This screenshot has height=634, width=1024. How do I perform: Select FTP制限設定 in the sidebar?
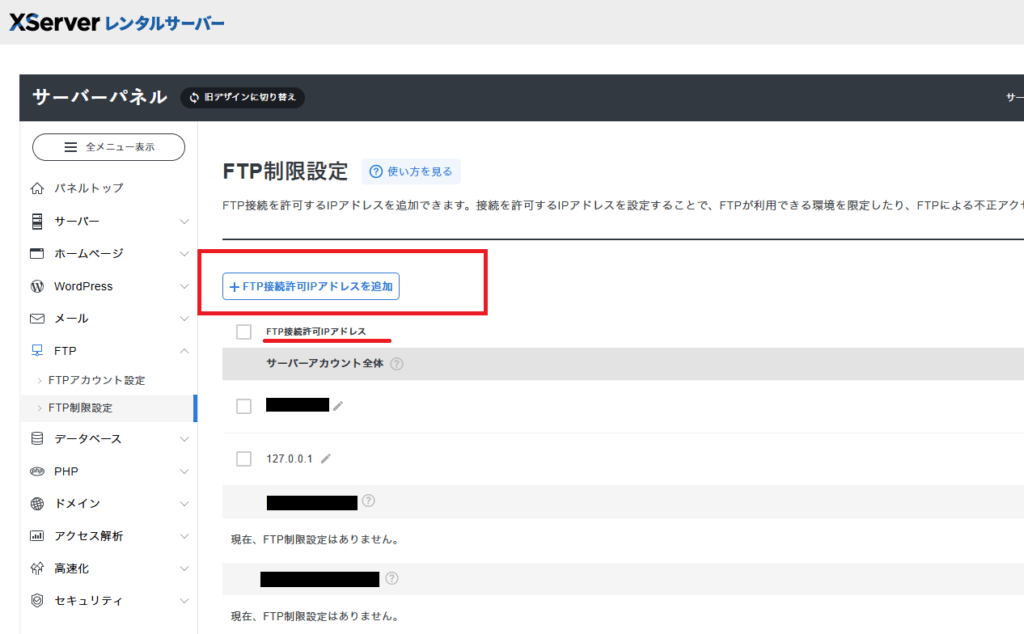[80, 408]
